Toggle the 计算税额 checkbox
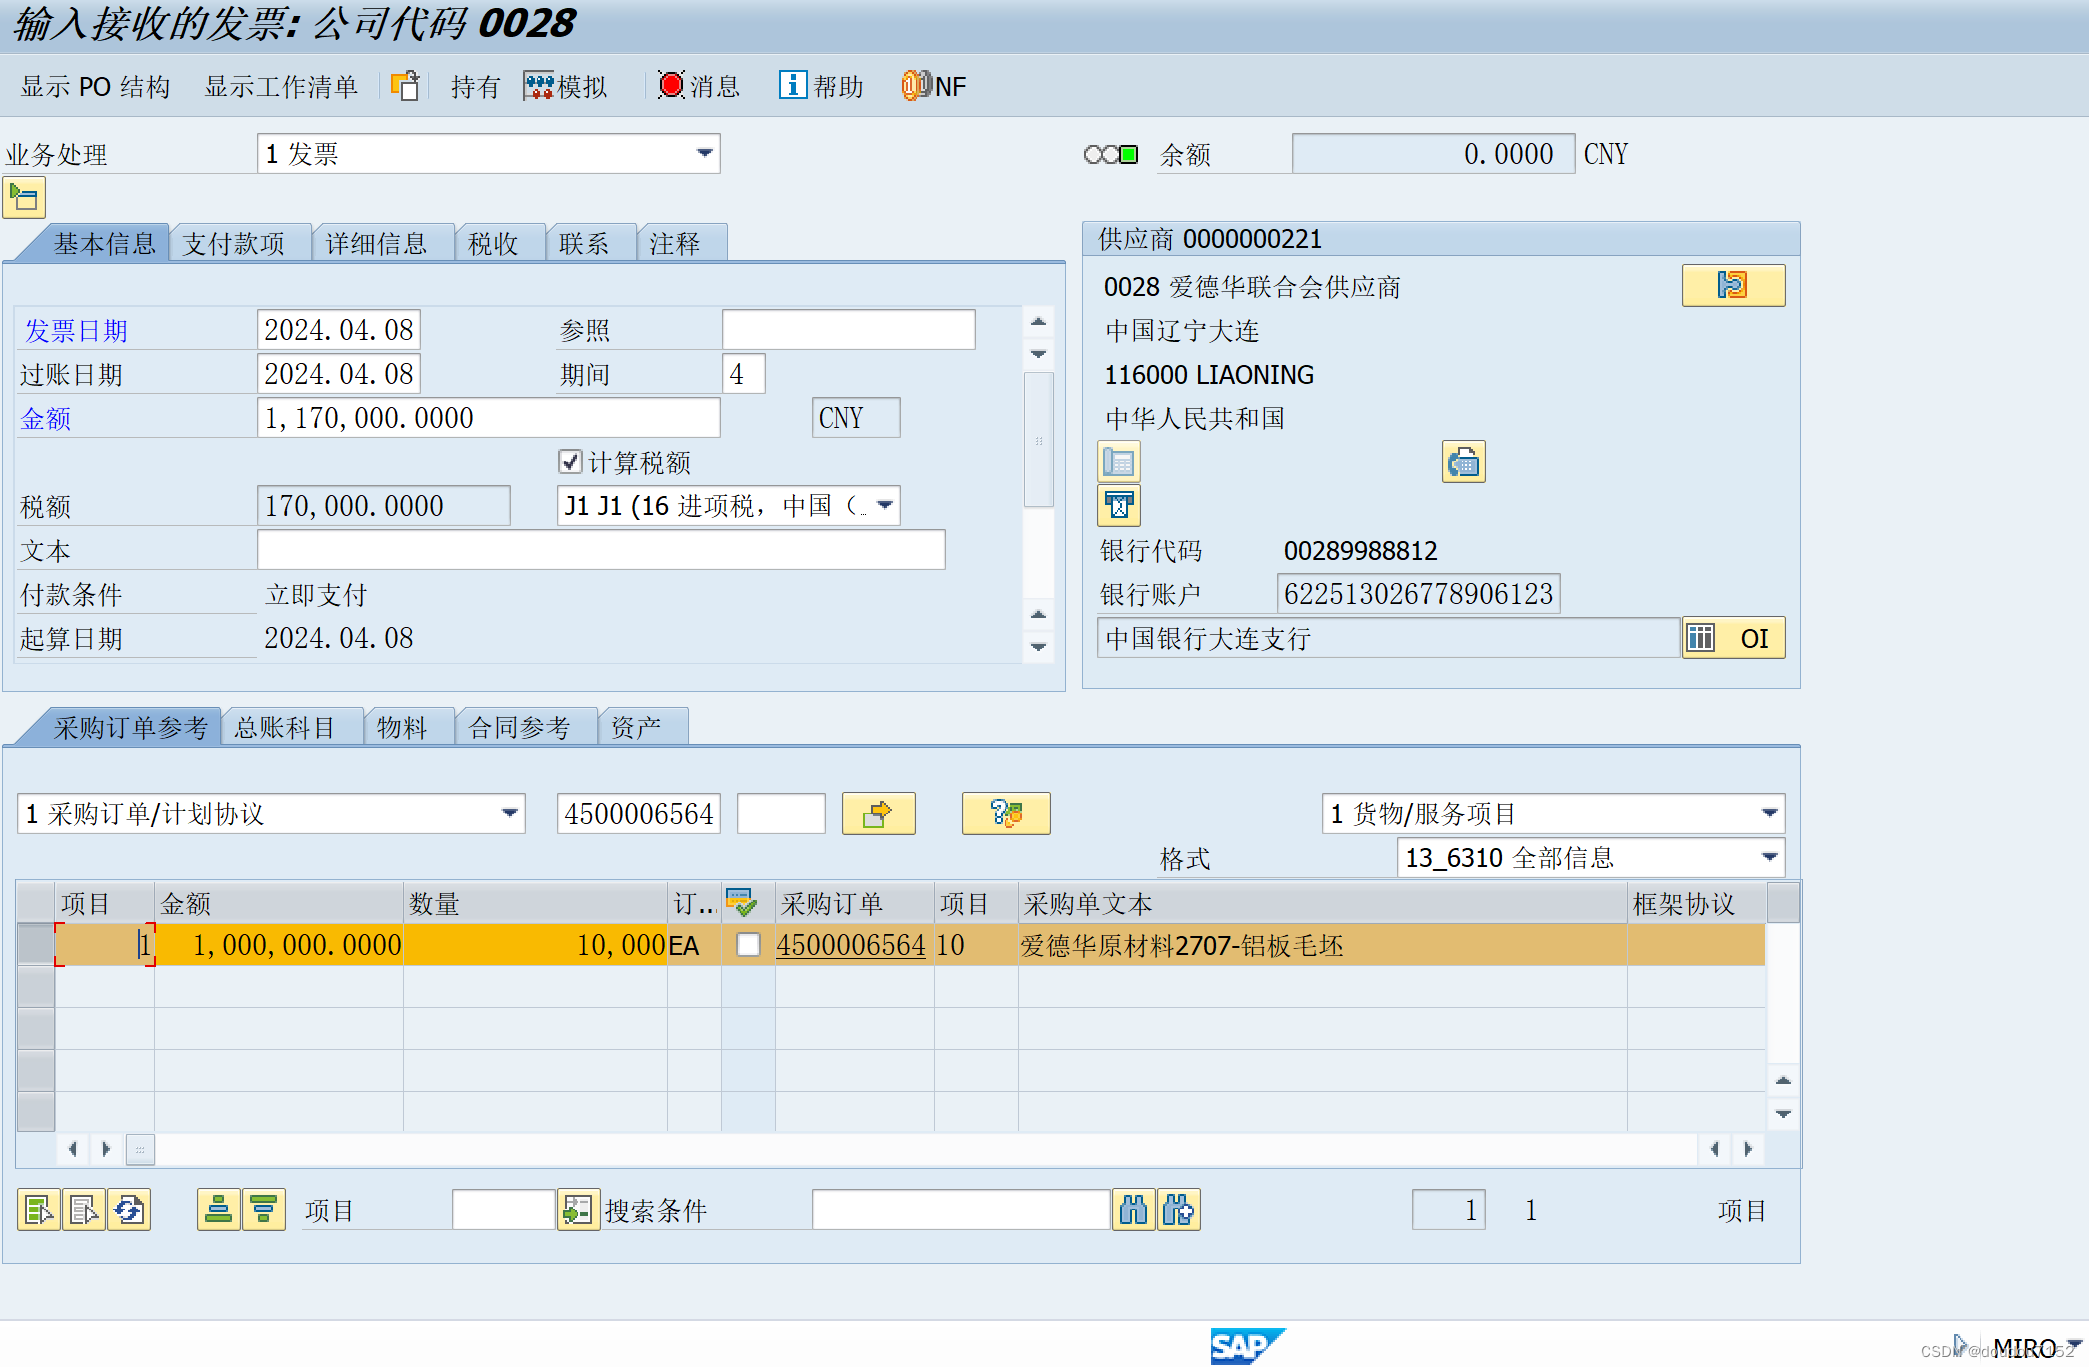2089x1367 pixels. click(x=570, y=461)
